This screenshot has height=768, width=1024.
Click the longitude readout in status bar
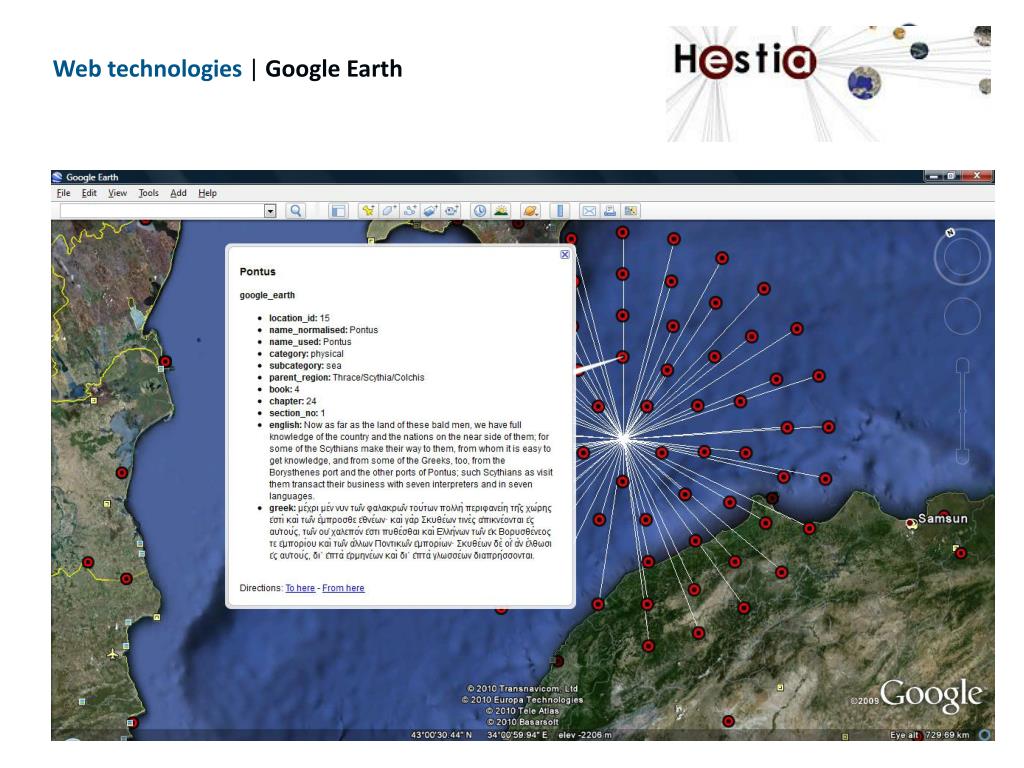[x=517, y=735]
